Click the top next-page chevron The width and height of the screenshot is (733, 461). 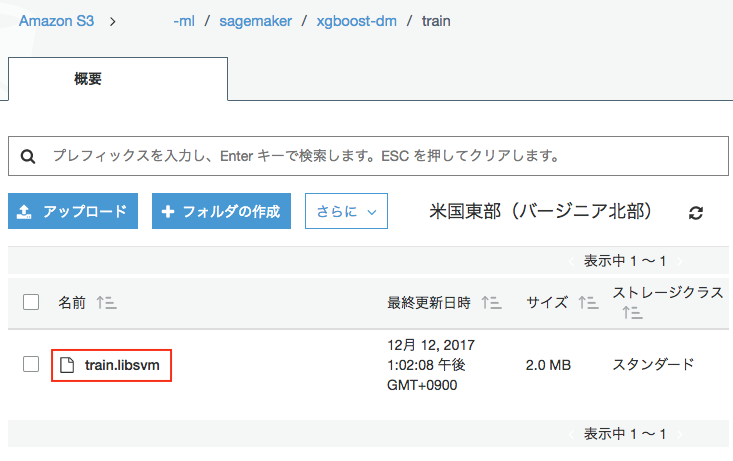coord(681,261)
